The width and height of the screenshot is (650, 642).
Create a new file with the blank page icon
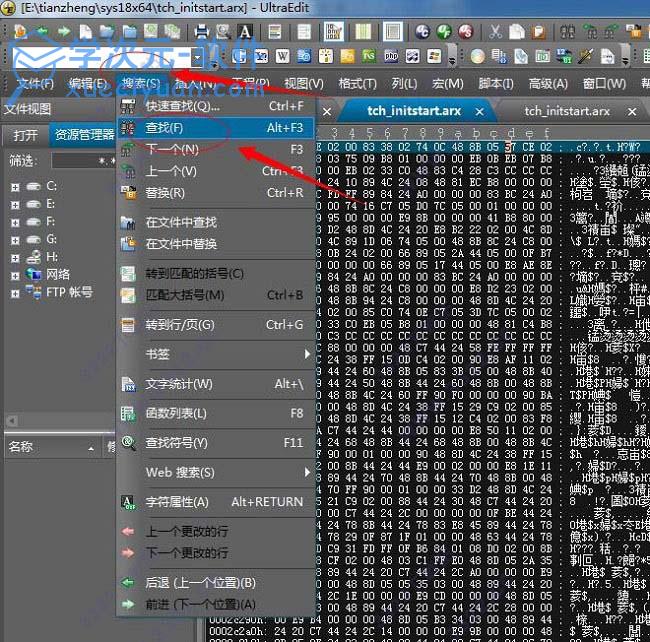point(85,31)
